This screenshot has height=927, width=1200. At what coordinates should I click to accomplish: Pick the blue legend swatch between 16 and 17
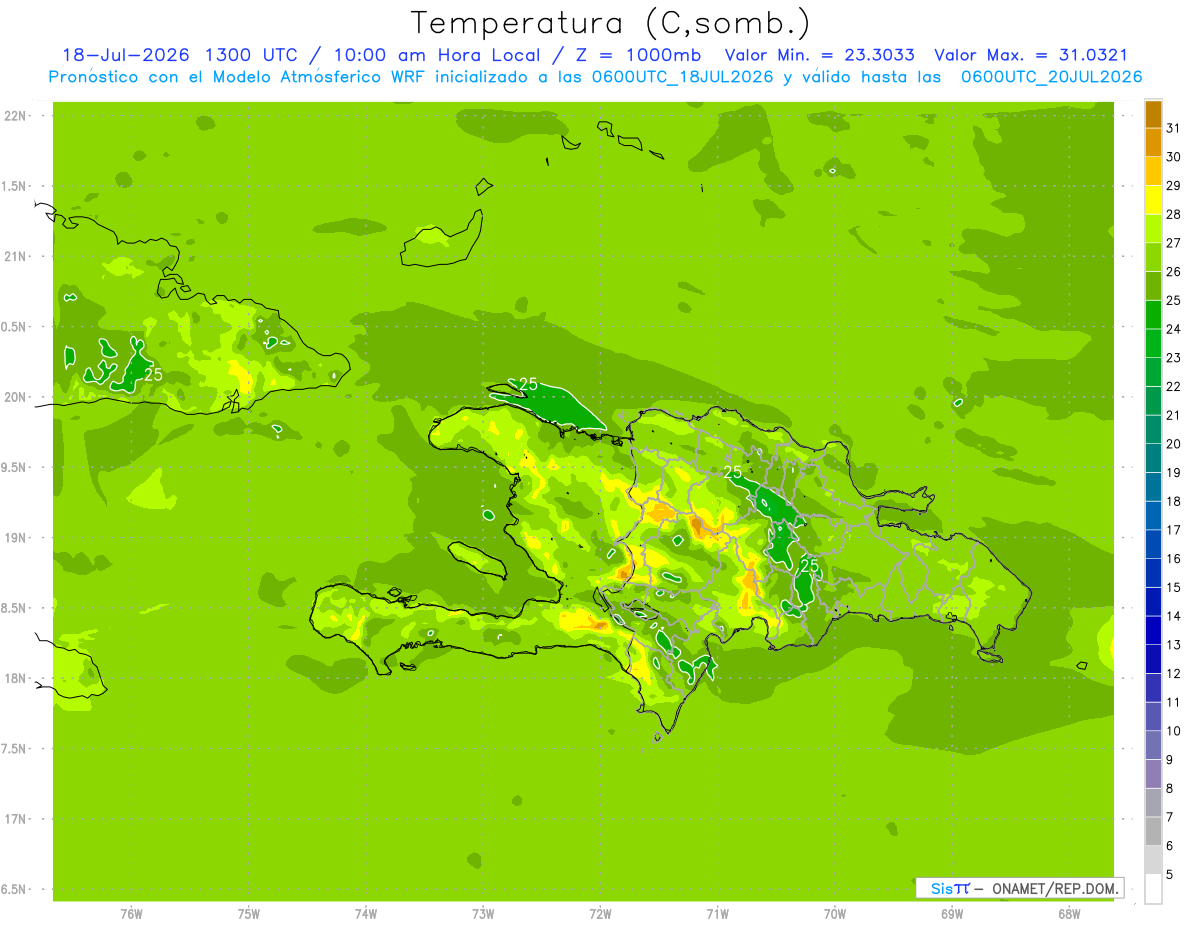[x=1153, y=545]
